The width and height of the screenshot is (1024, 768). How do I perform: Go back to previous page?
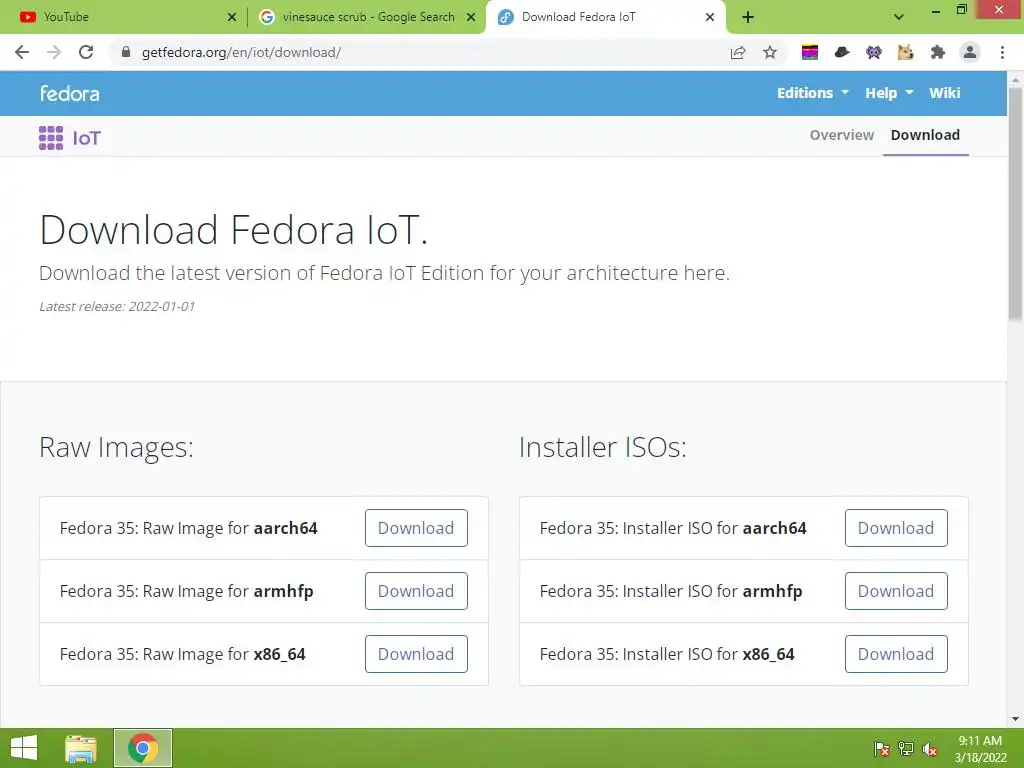pos(22,52)
